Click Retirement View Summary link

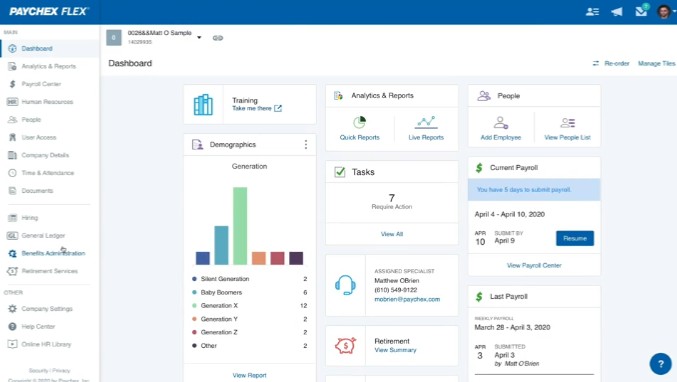pos(395,350)
